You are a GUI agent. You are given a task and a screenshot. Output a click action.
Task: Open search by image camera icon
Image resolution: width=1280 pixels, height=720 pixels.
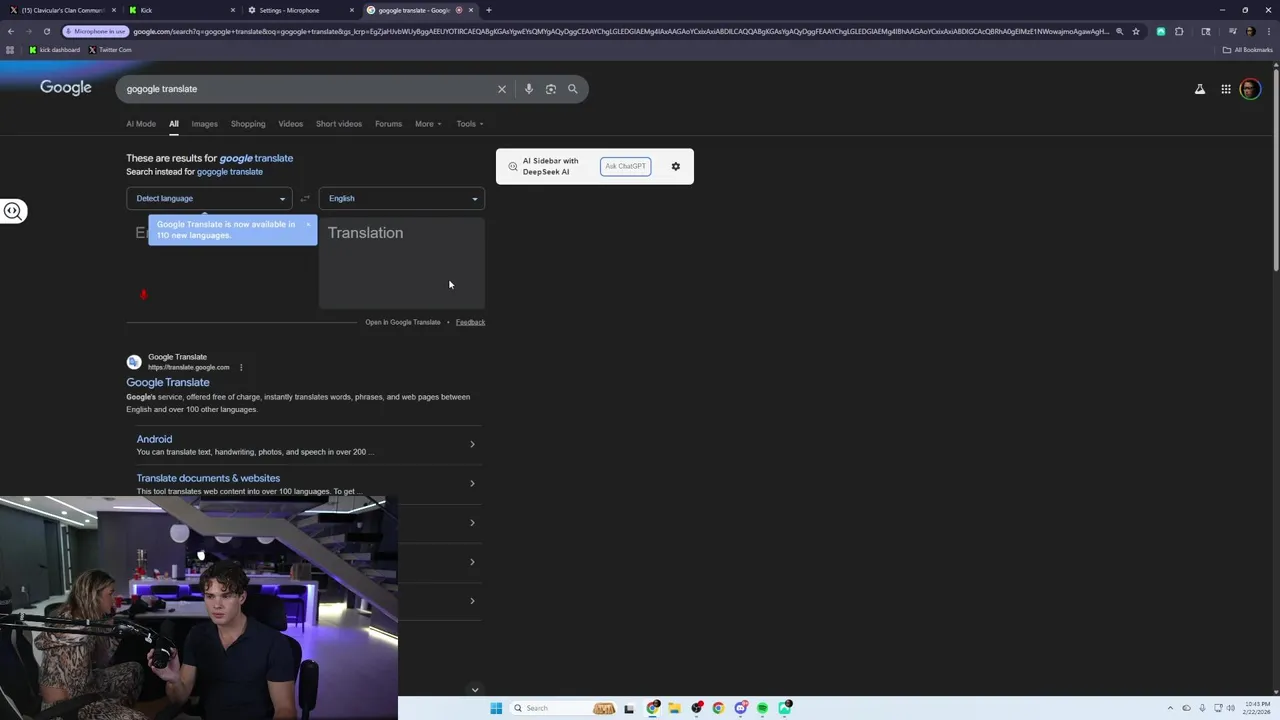tap(551, 89)
